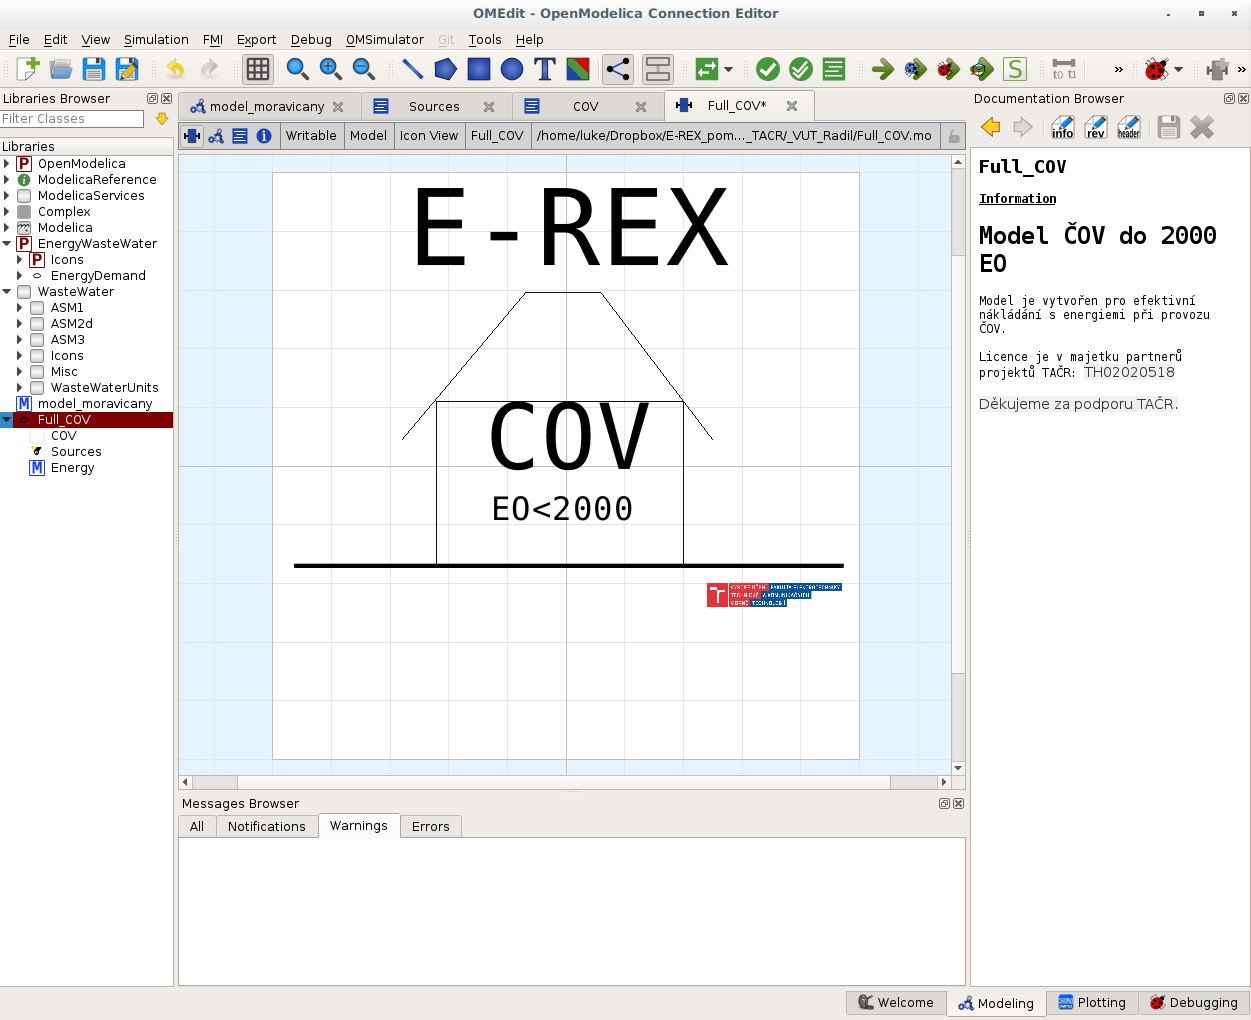Collapse the WasteWater package

7,292
